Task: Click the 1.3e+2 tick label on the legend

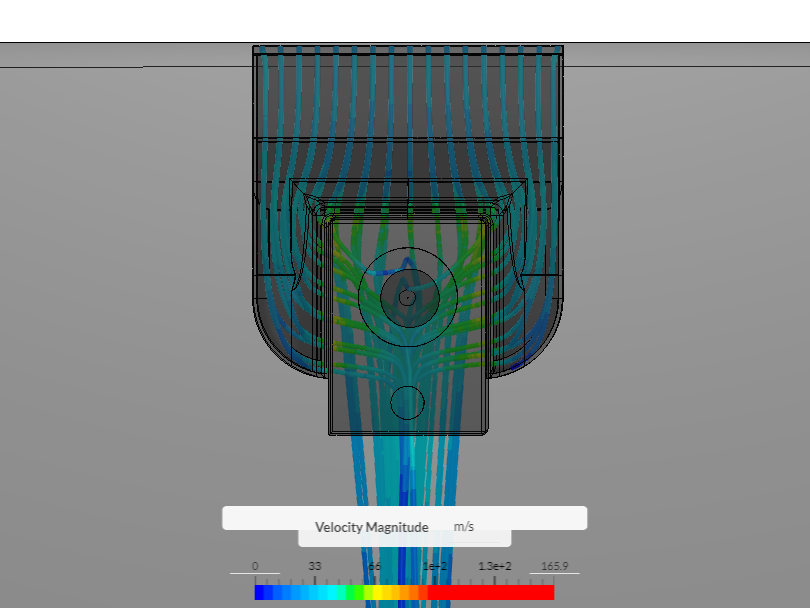Action: pos(494,566)
